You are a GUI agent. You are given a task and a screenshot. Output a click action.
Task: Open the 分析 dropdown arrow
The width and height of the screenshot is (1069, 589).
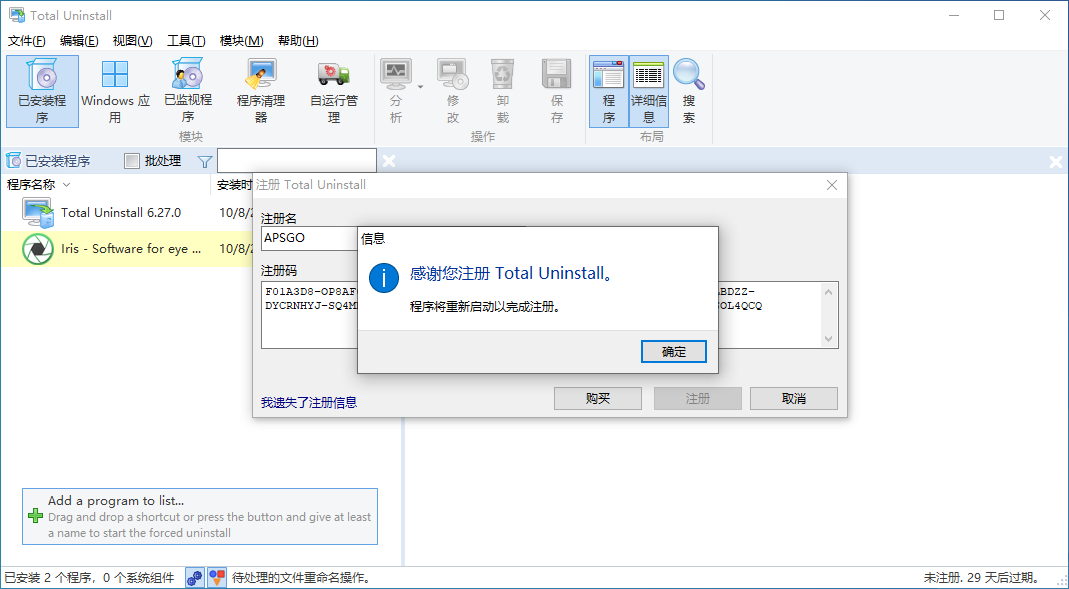coord(420,87)
